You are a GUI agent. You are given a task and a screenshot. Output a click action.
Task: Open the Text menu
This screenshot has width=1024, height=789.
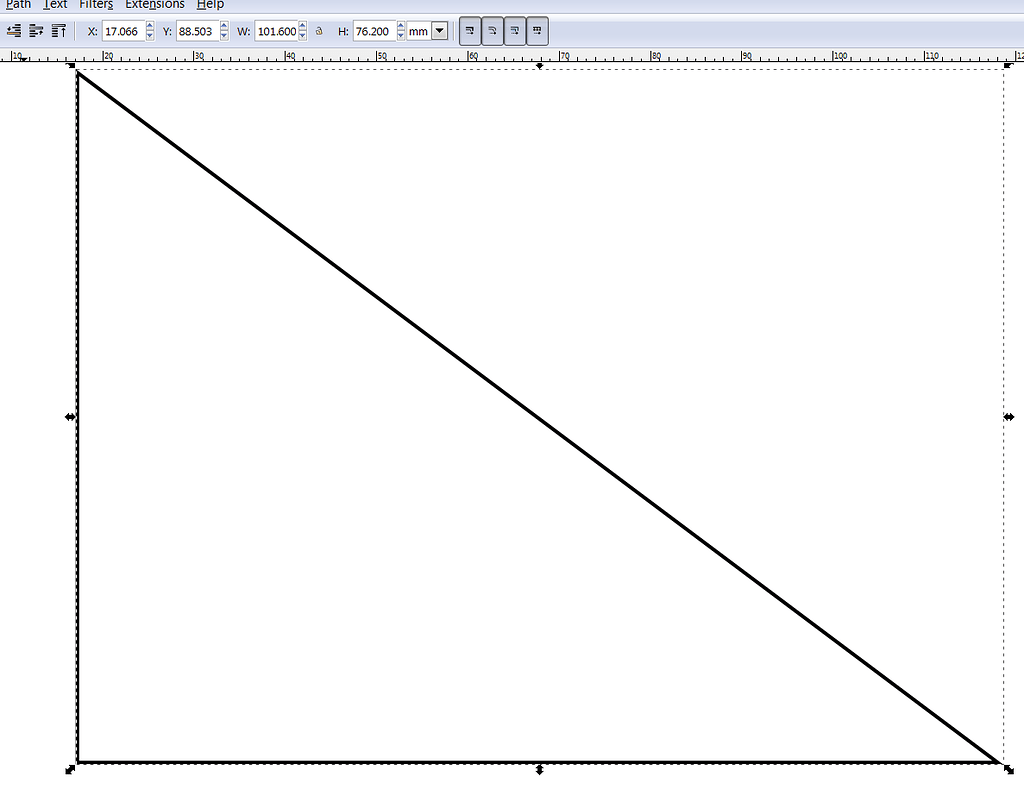point(55,5)
